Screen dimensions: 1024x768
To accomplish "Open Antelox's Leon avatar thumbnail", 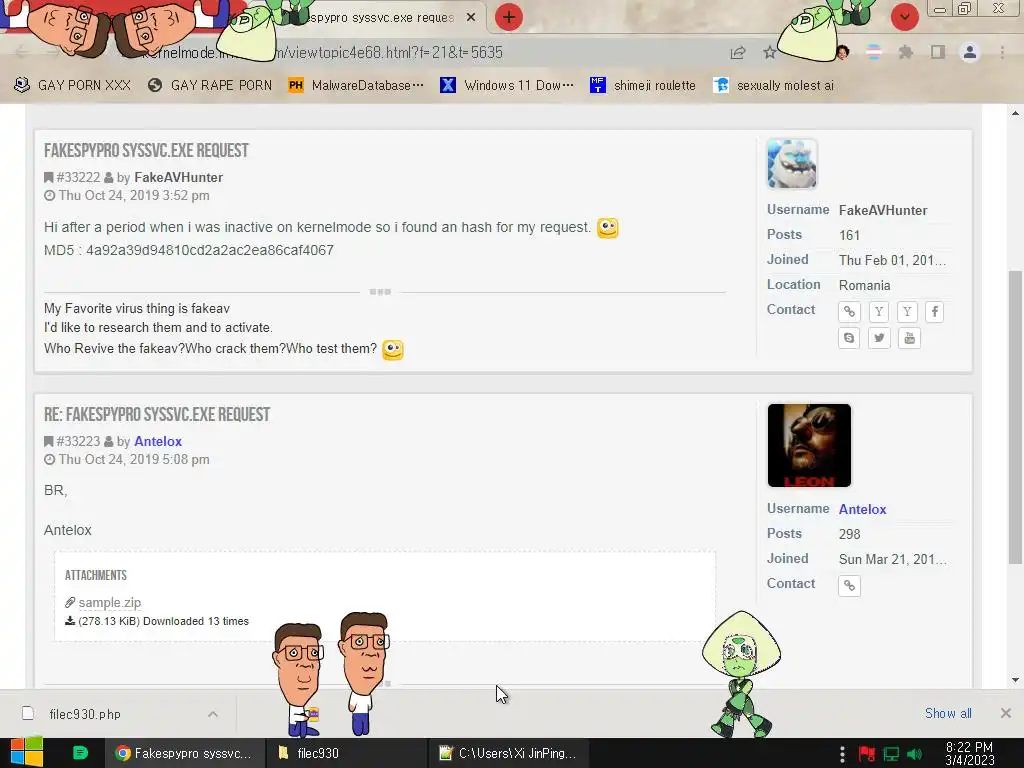I will (x=809, y=445).
